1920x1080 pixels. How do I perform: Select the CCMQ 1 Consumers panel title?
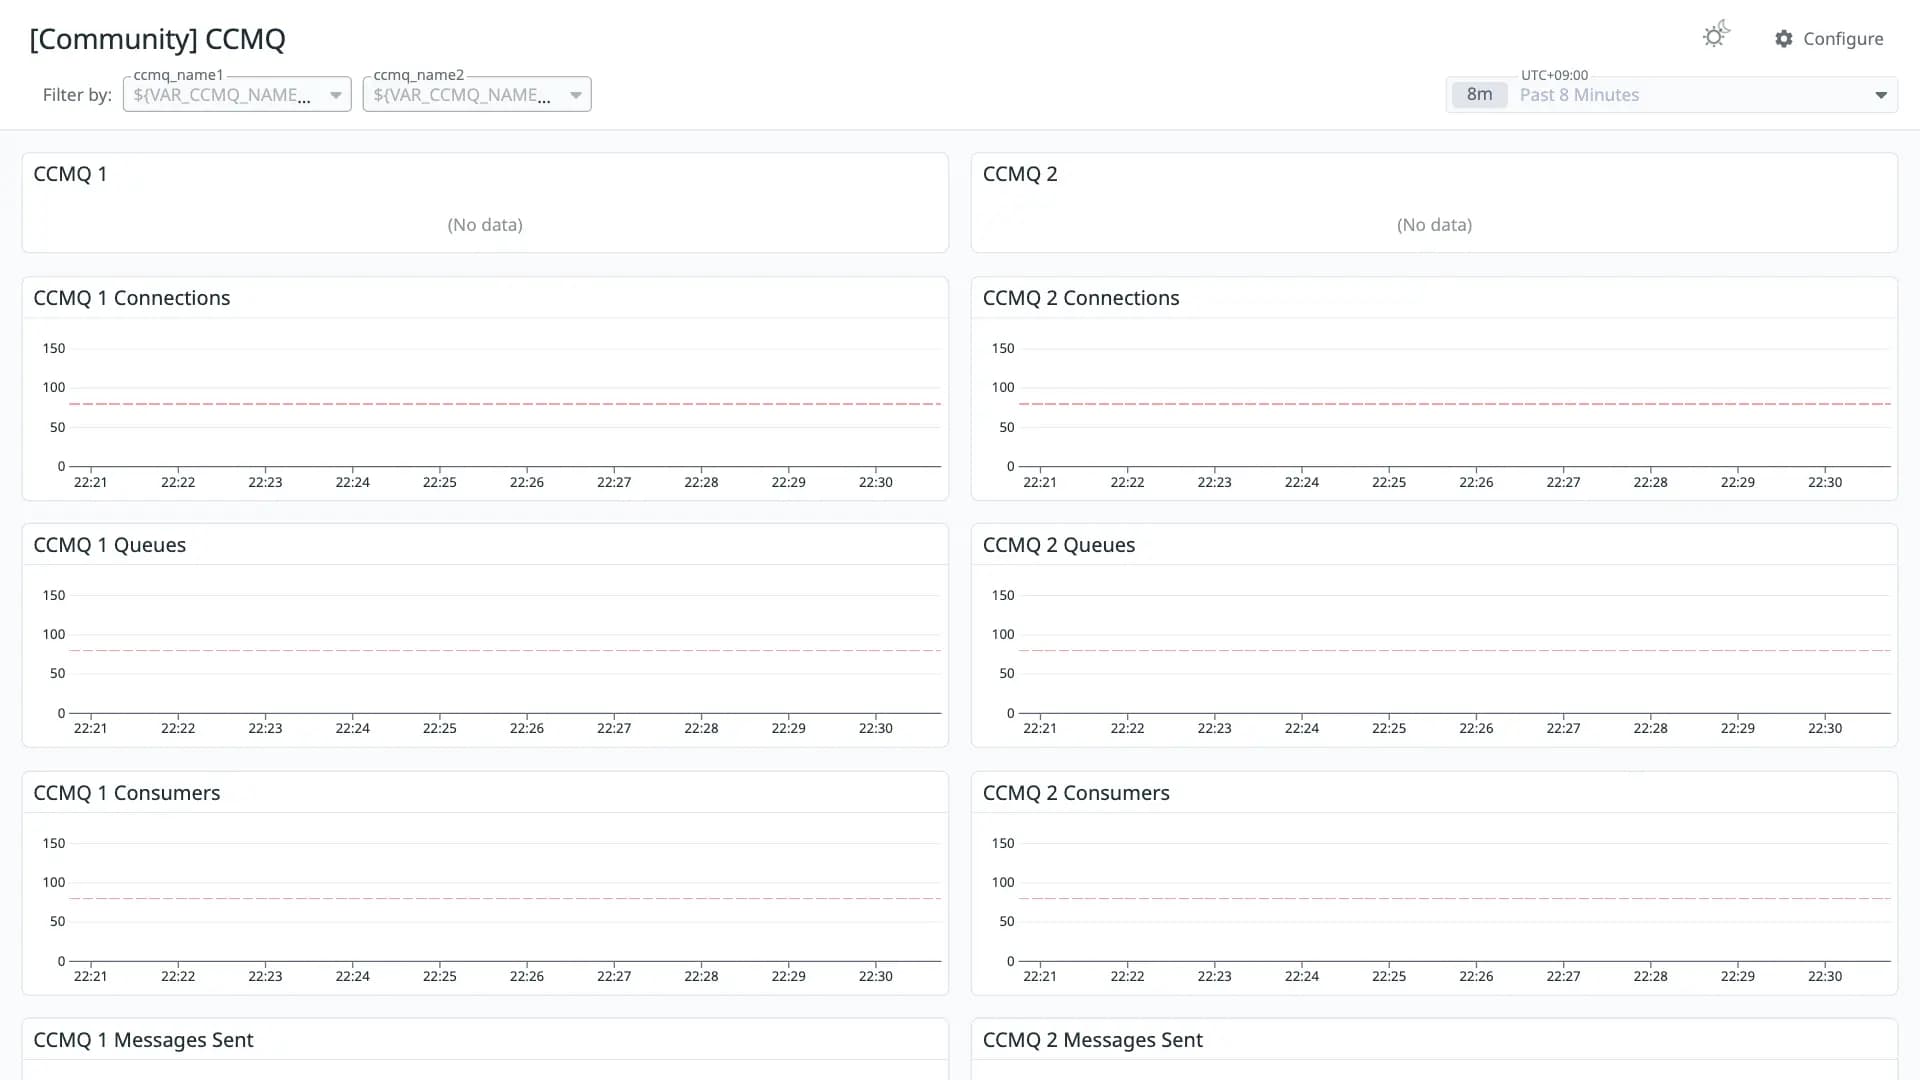pyautogui.click(x=127, y=793)
